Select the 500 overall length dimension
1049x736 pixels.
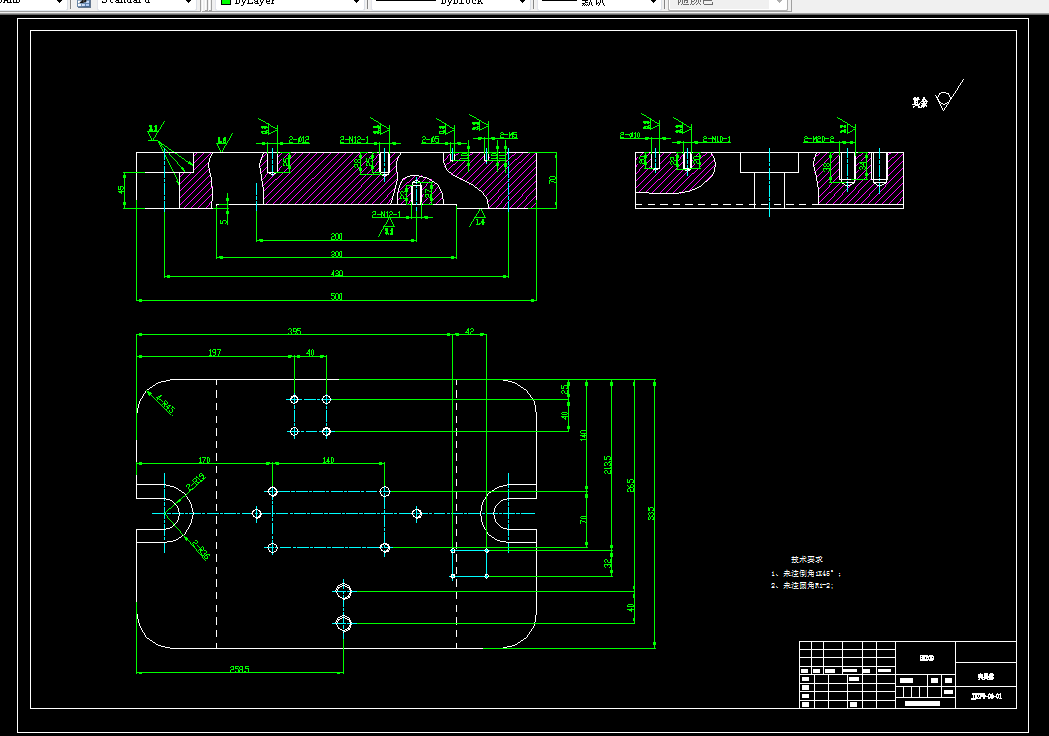point(337,296)
